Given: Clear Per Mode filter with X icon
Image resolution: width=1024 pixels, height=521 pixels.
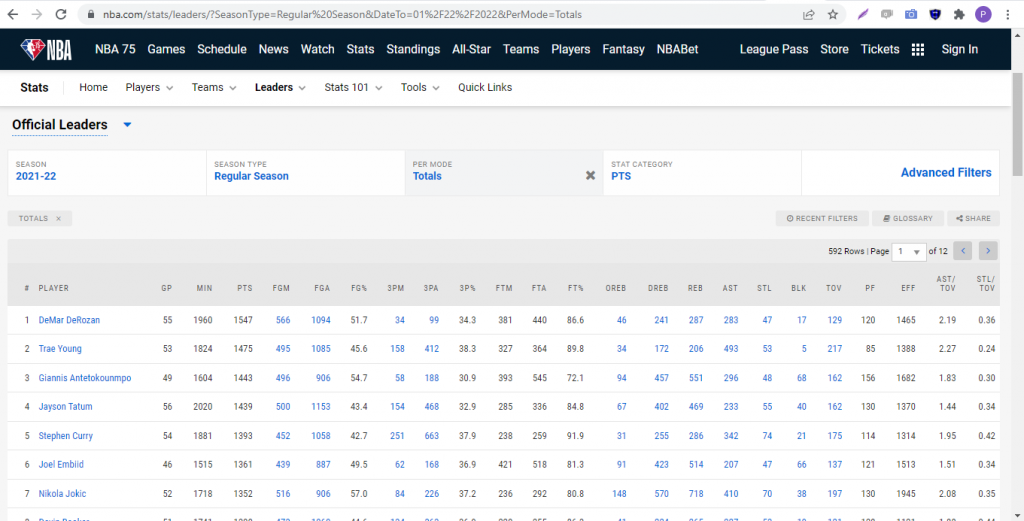Looking at the screenshot, I should coord(590,175).
